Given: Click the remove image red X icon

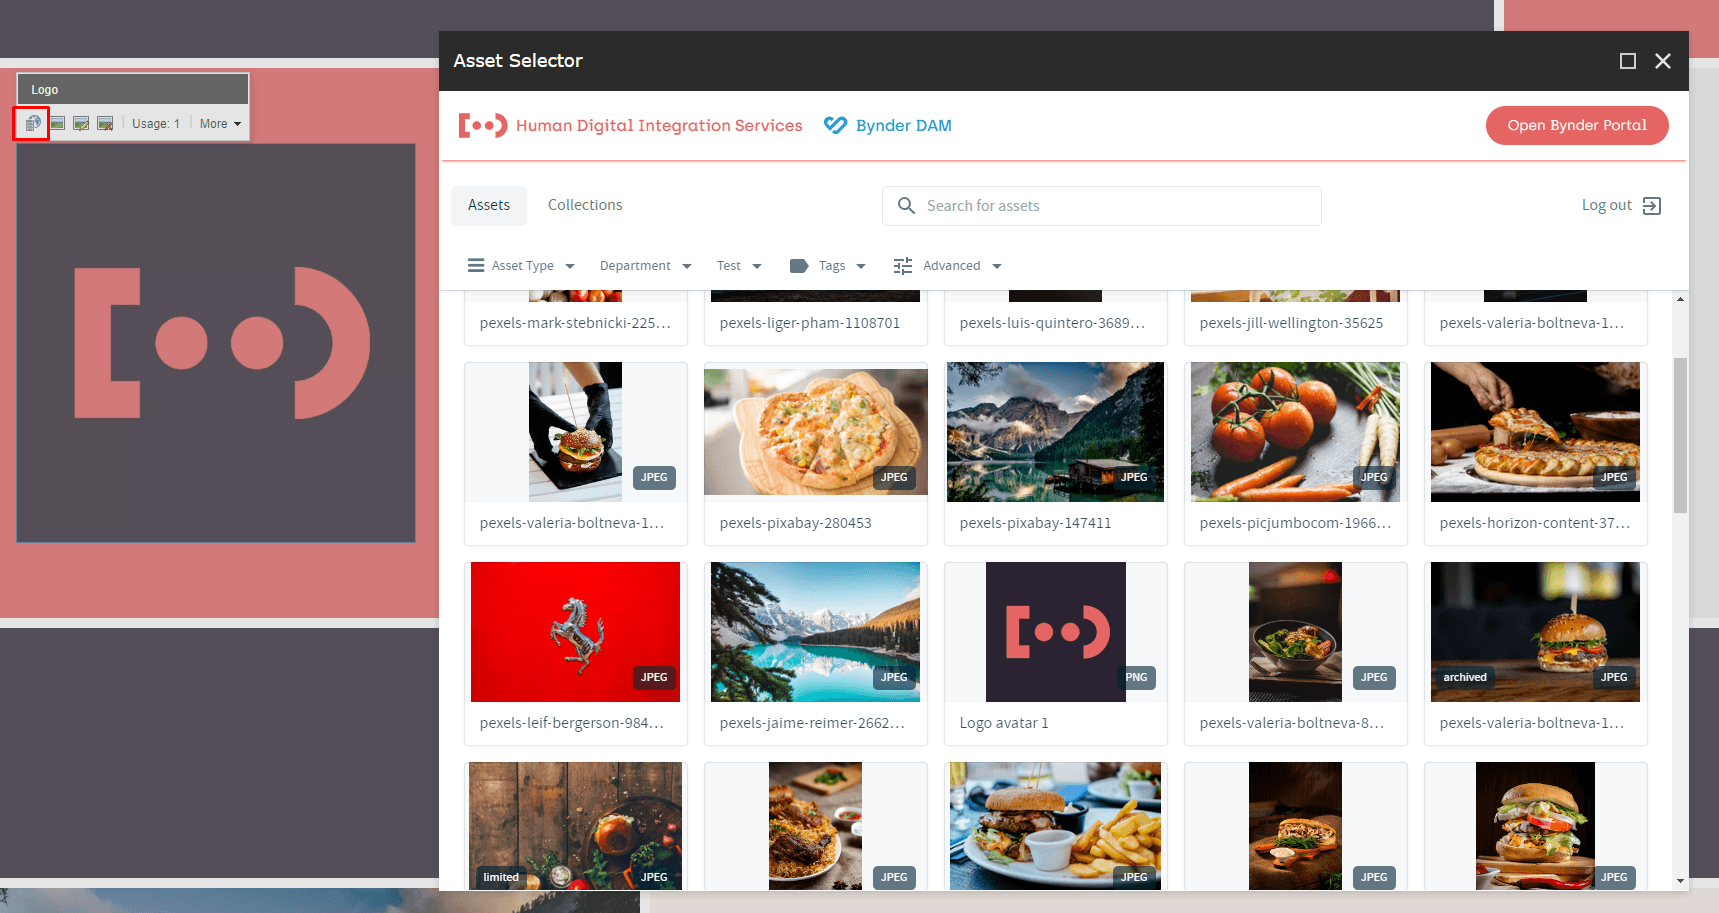Looking at the screenshot, I should click(x=105, y=123).
